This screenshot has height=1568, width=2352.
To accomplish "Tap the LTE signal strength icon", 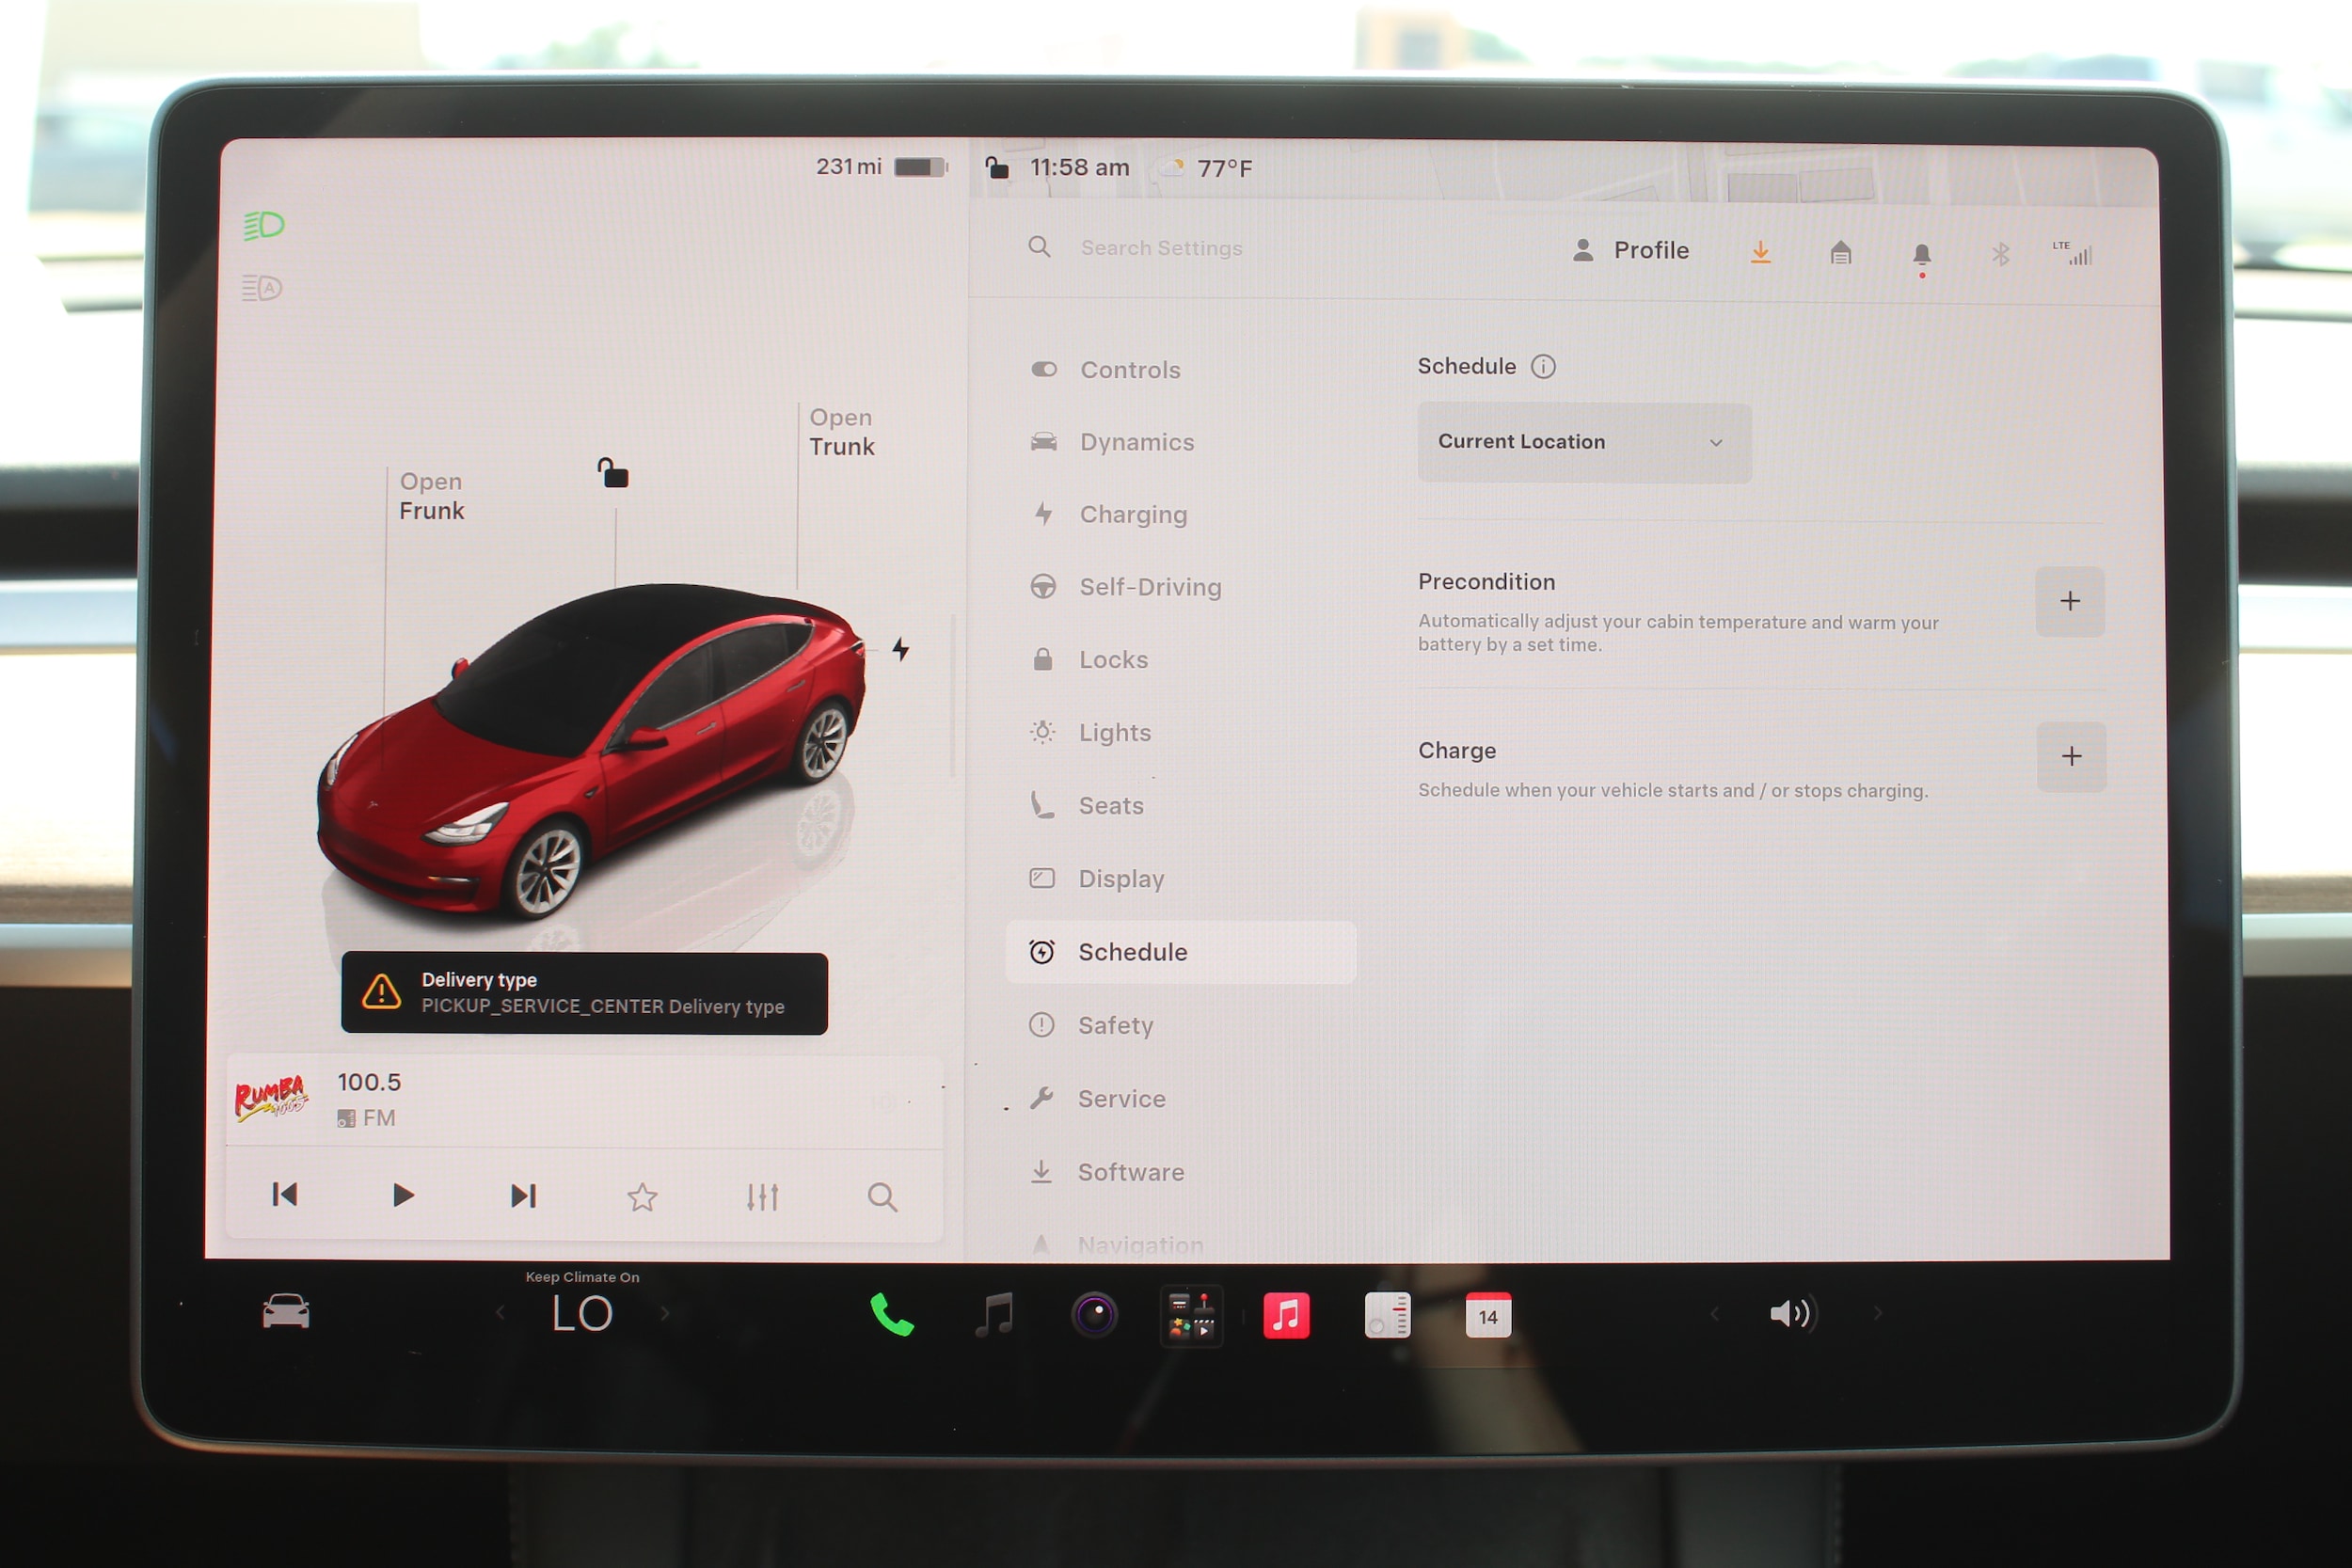I will click(2073, 253).
